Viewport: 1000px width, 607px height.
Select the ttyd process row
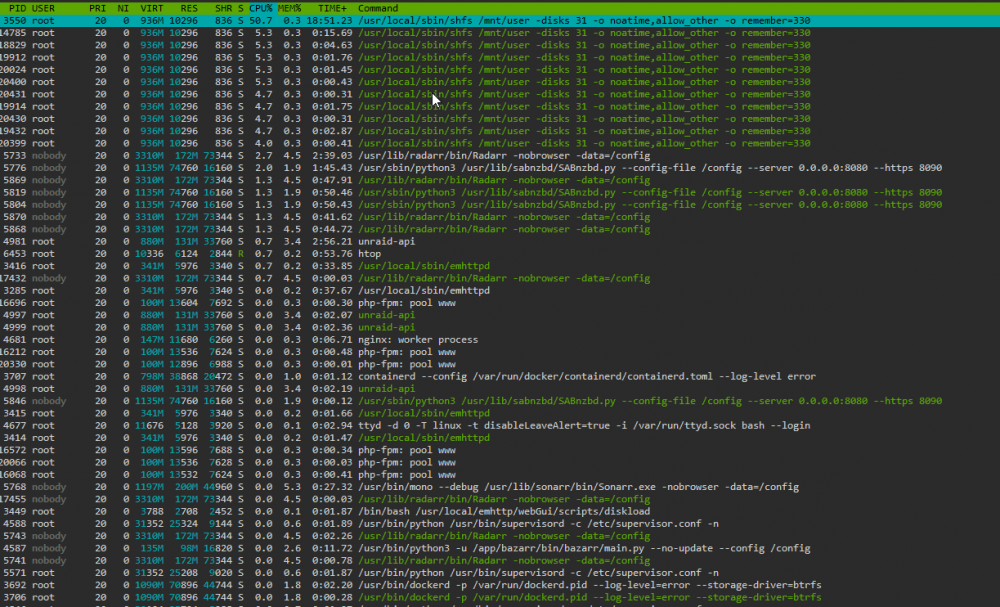(500, 425)
